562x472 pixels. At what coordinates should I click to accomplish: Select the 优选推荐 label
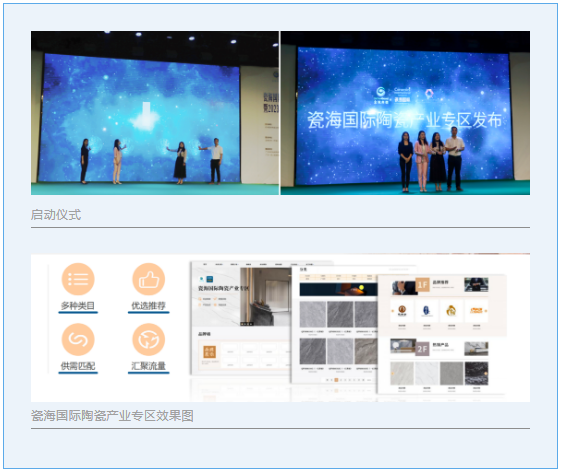coord(148,306)
